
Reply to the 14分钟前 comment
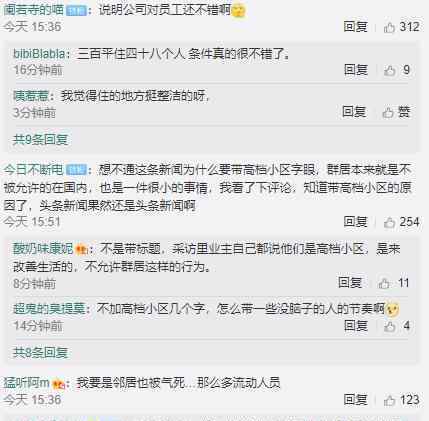click(355, 326)
